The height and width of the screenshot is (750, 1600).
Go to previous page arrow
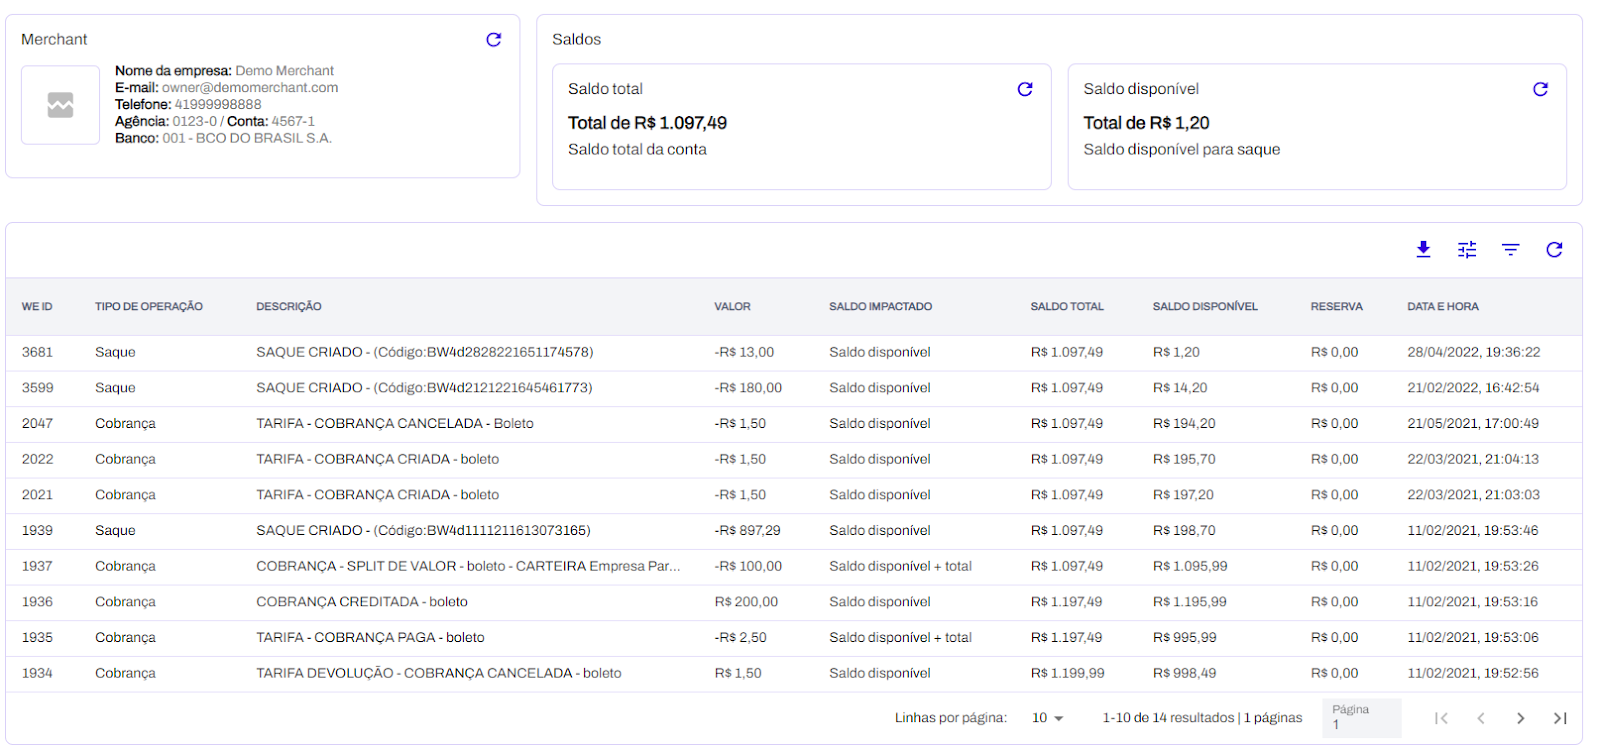pyautogui.click(x=1481, y=718)
